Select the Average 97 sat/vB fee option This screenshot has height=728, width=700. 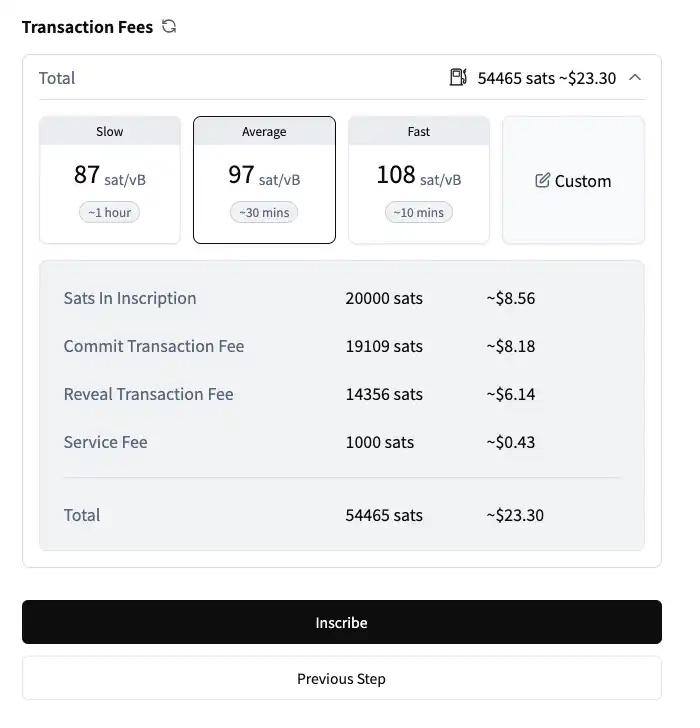click(264, 180)
